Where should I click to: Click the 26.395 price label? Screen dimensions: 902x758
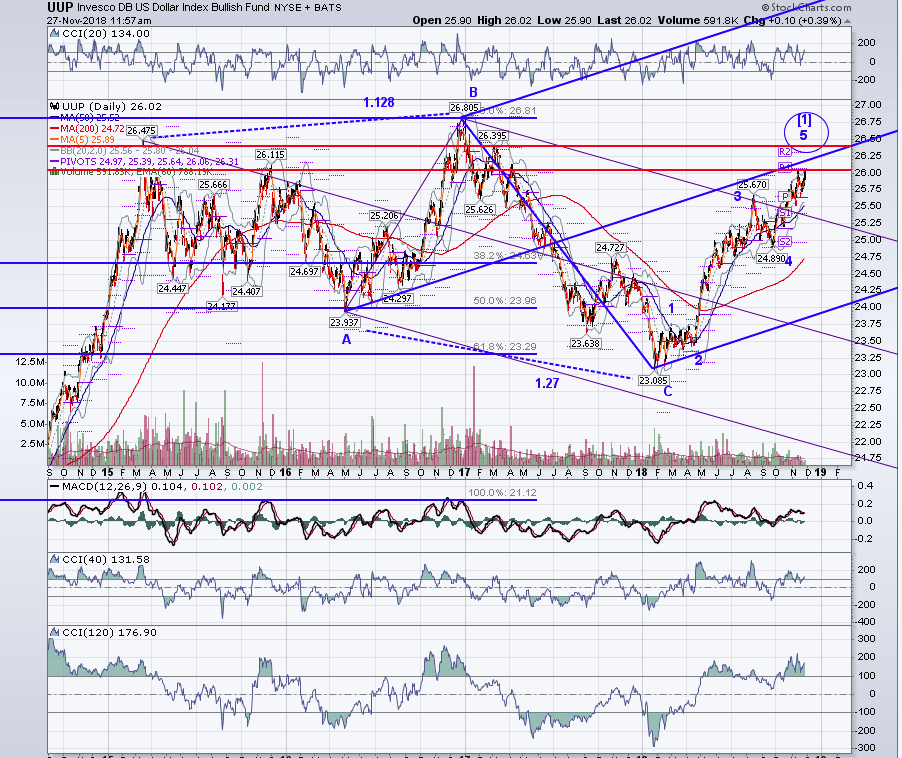(492, 136)
